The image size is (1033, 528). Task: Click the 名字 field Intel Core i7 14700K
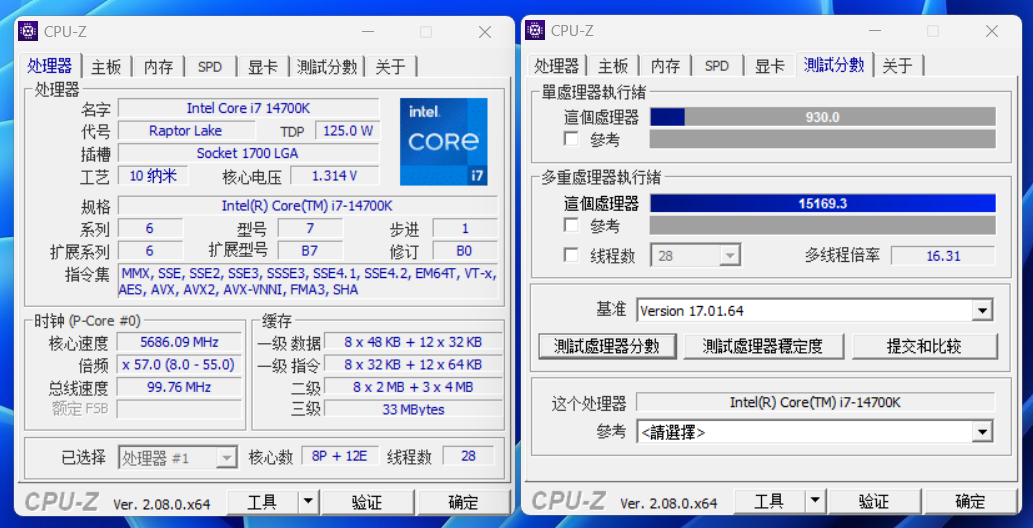pyautogui.click(x=248, y=108)
